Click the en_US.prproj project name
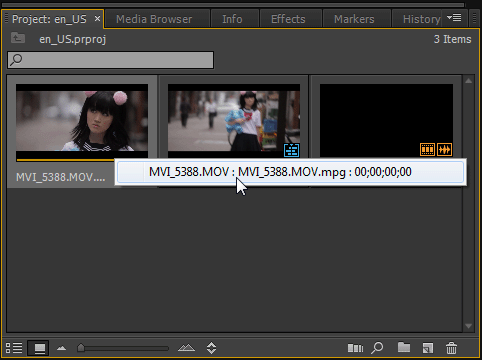This screenshot has width=482, height=360. (73, 39)
